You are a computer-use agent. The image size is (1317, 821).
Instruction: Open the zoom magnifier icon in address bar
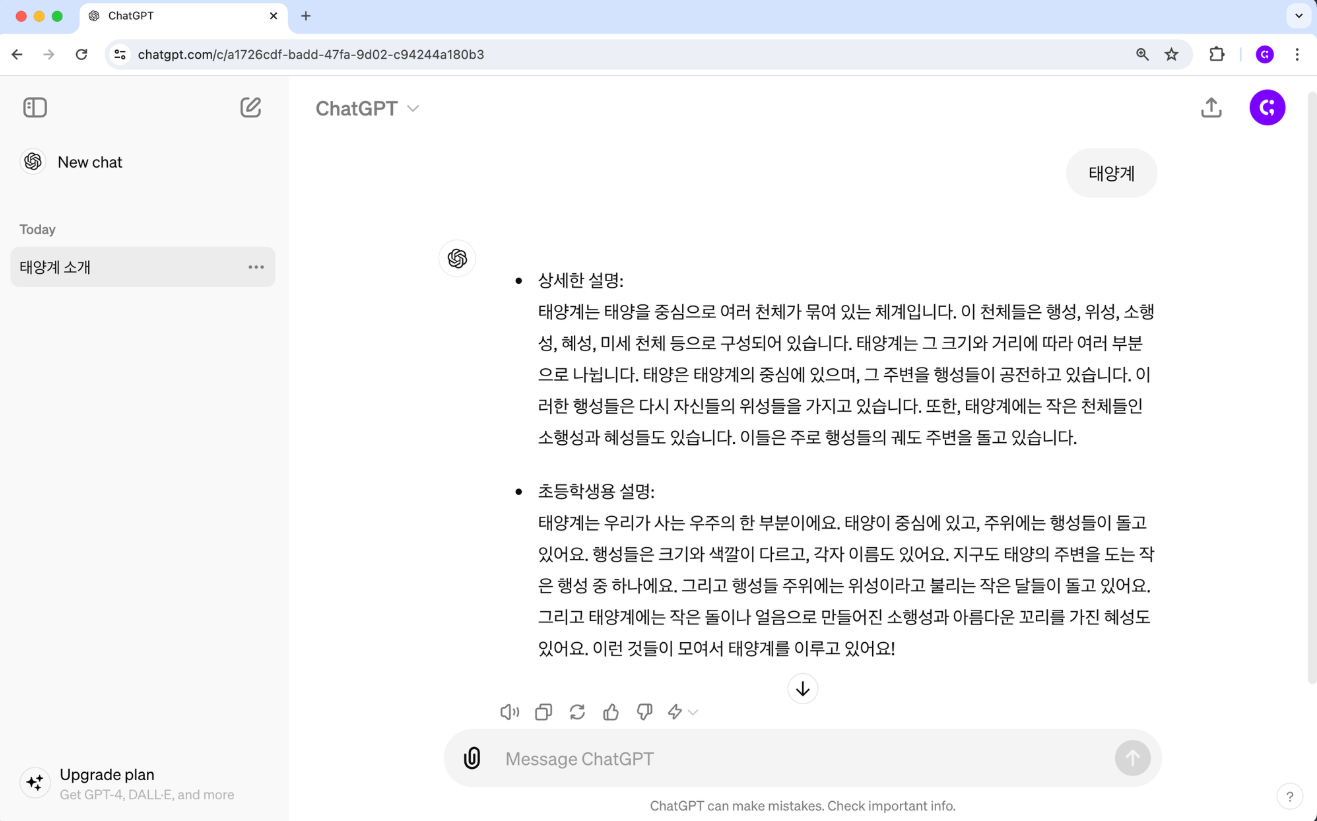click(1142, 55)
